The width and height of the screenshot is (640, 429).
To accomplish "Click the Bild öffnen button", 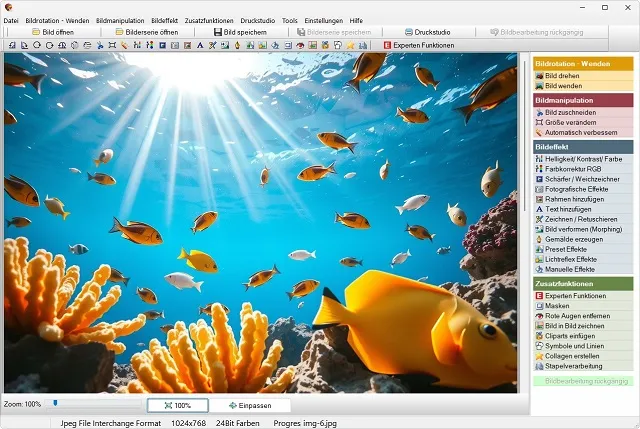I will pyautogui.click(x=53, y=32).
